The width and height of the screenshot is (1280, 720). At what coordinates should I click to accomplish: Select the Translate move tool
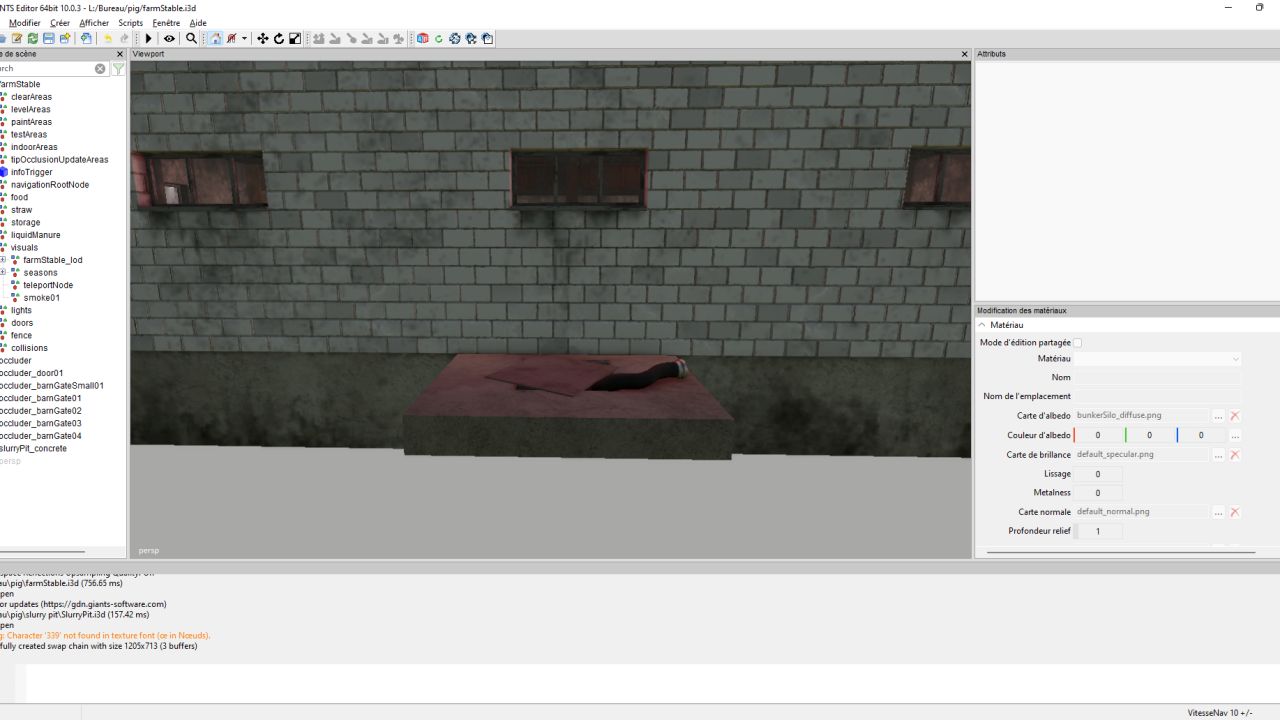[262, 38]
